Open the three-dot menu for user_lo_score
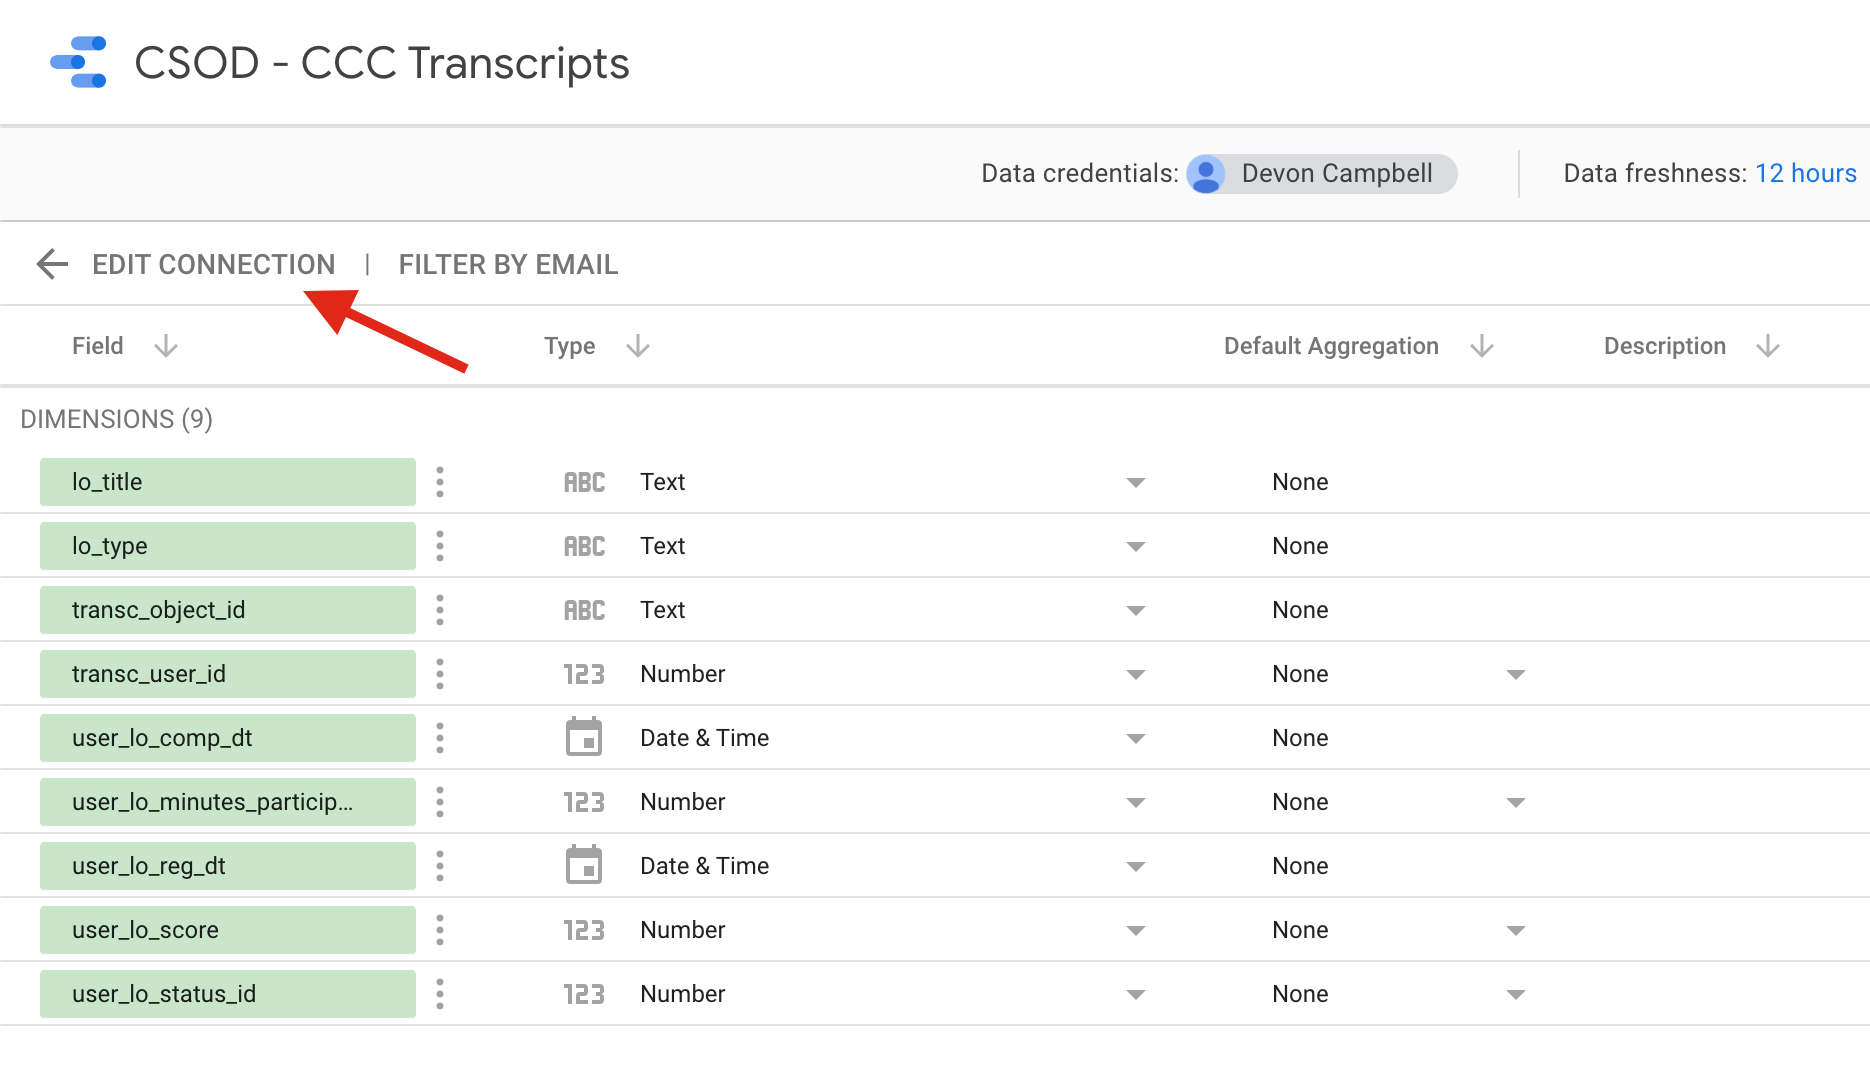The height and width of the screenshot is (1066, 1870). pyautogui.click(x=440, y=930)
